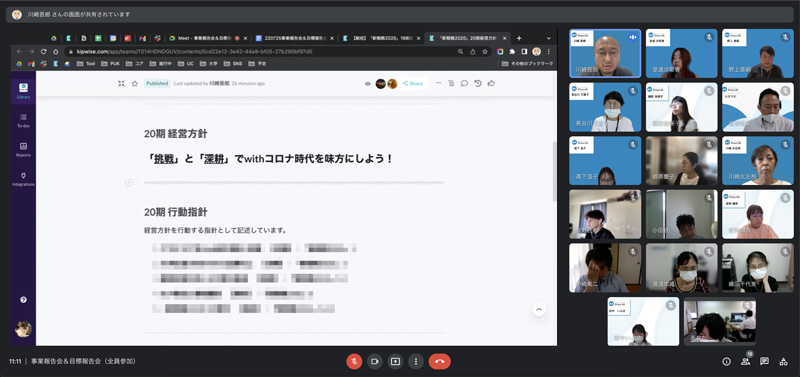Open the Tool bookmarks folder
The image size is (800, 377).
[86, 64]
